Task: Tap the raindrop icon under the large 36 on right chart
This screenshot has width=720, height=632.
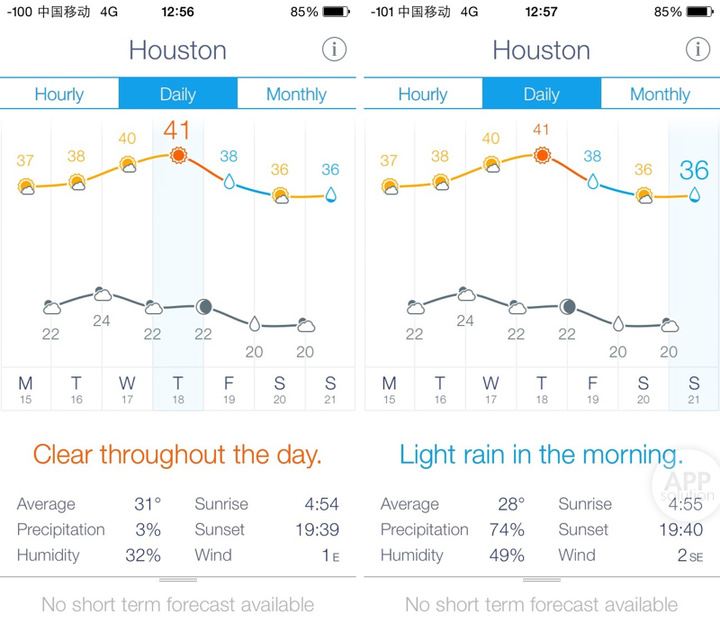Action: point(694,197)
